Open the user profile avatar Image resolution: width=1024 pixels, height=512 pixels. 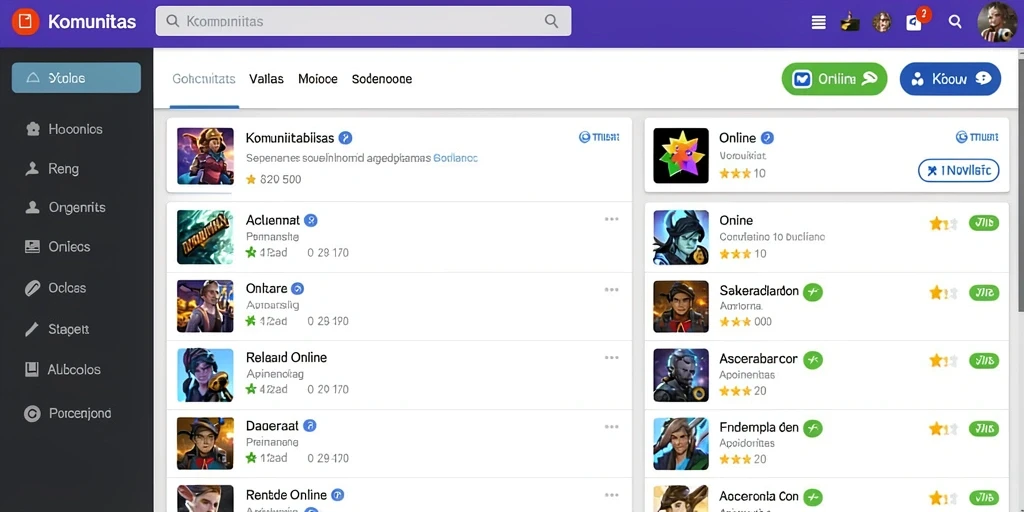tap(997, 22)
